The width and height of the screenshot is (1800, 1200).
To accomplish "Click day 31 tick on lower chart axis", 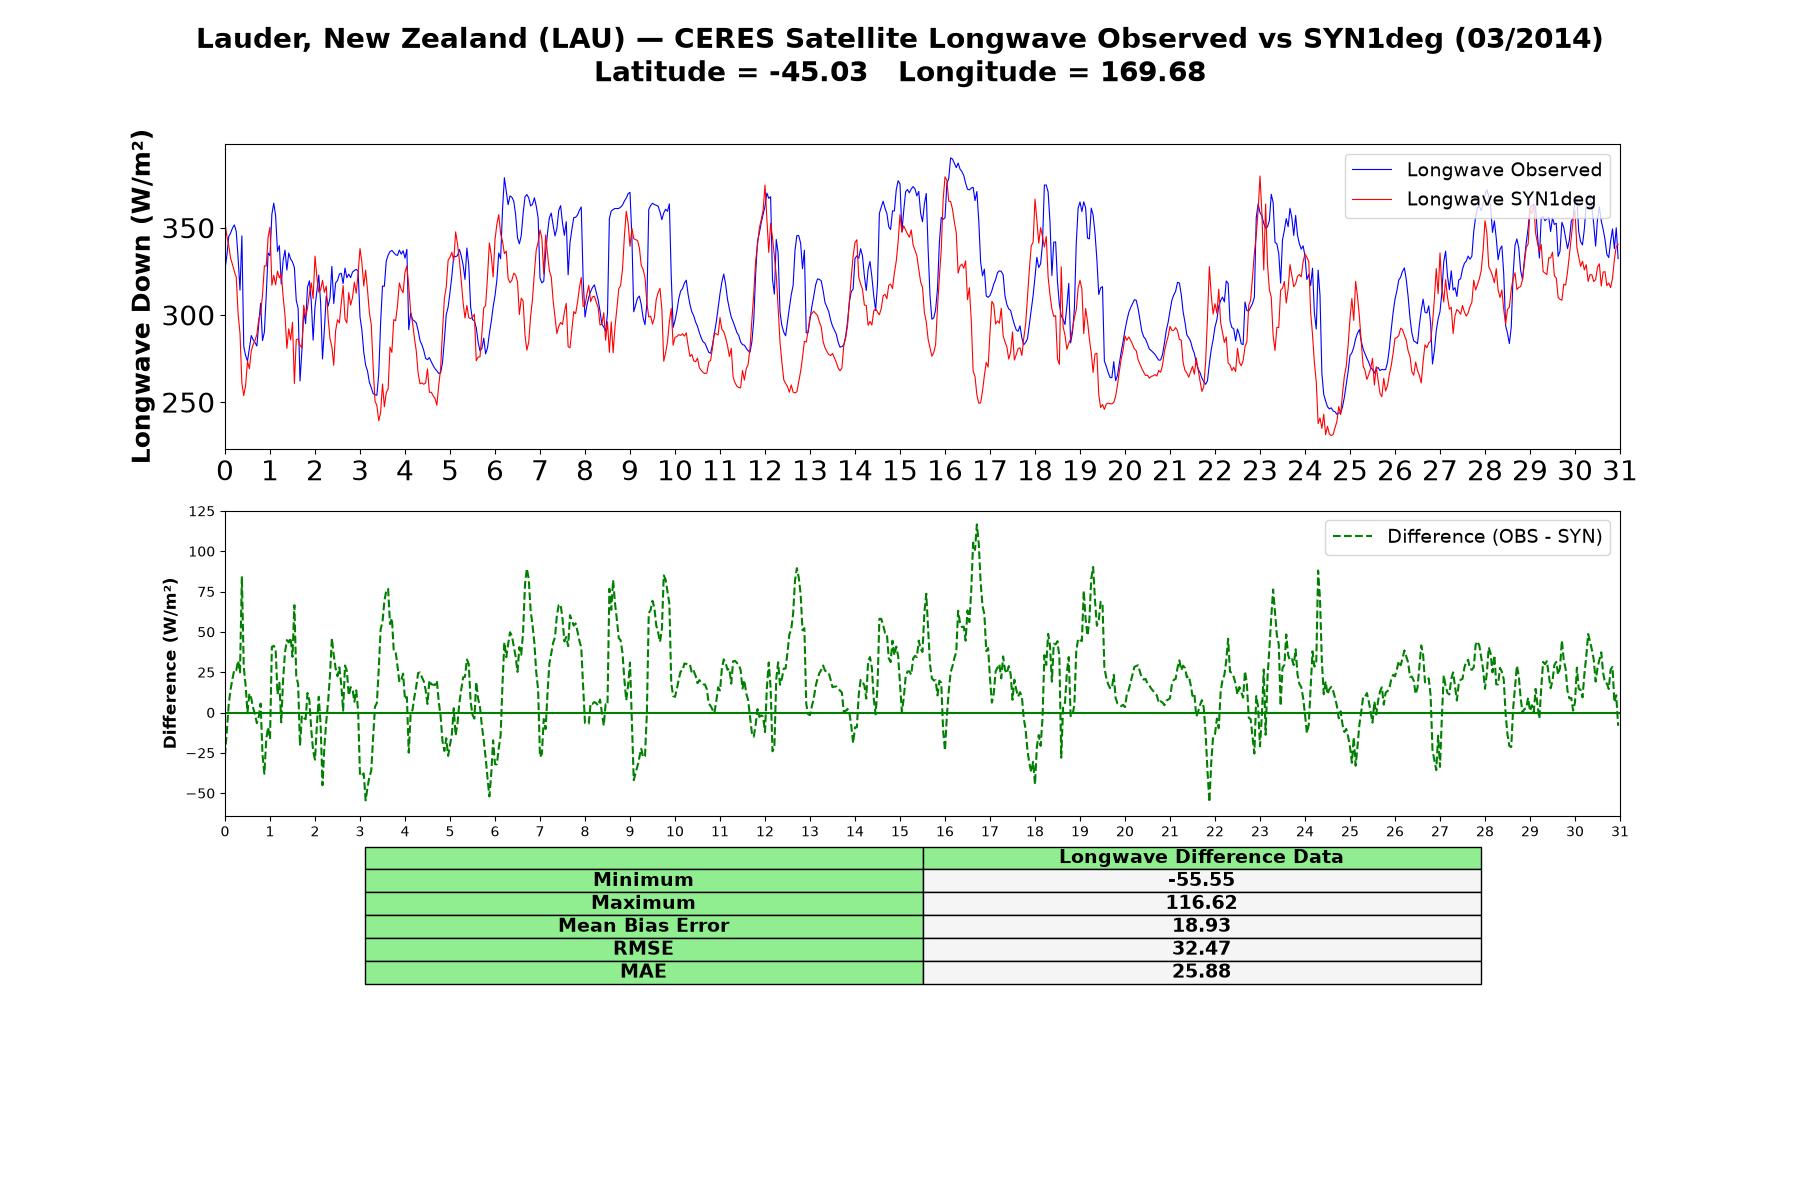I will (x=1619, y=832).
